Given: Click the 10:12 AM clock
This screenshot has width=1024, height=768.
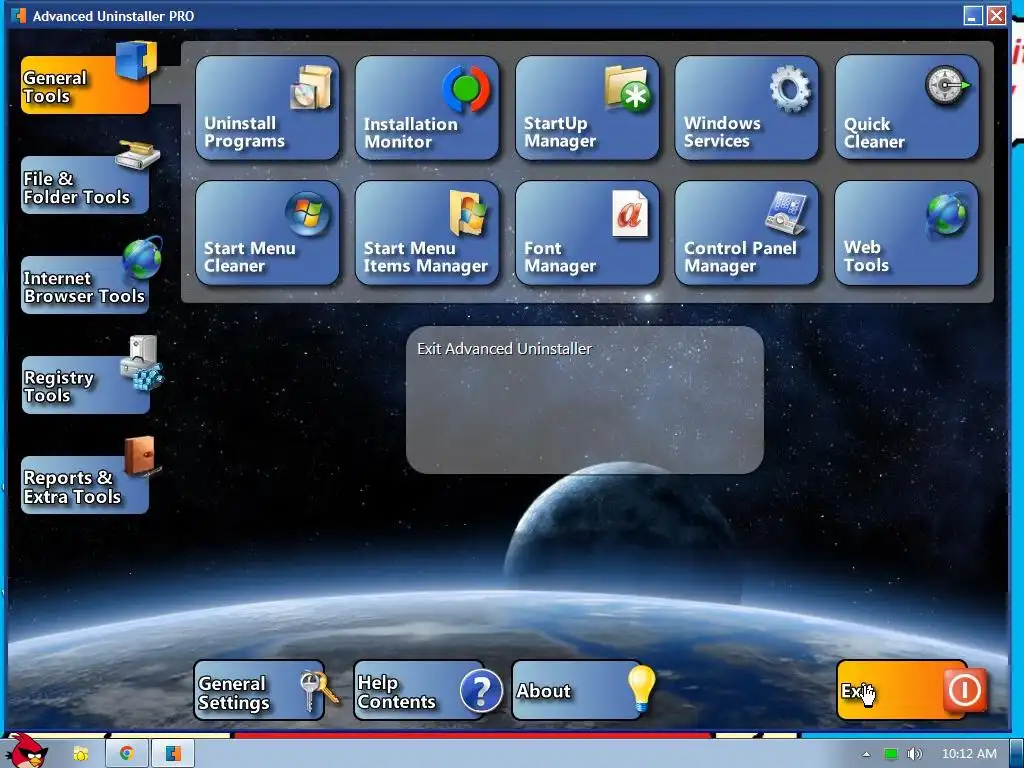Looking at the screenshot, I should tap(969, 754).
